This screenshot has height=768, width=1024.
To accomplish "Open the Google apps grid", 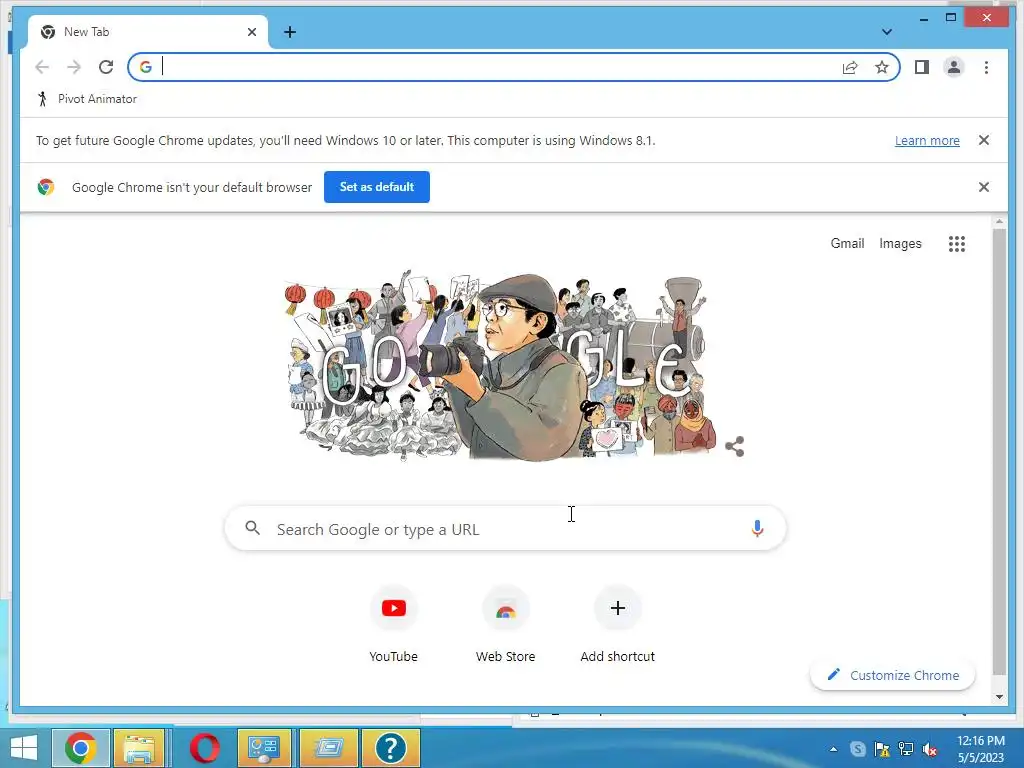I will point(957,244).
